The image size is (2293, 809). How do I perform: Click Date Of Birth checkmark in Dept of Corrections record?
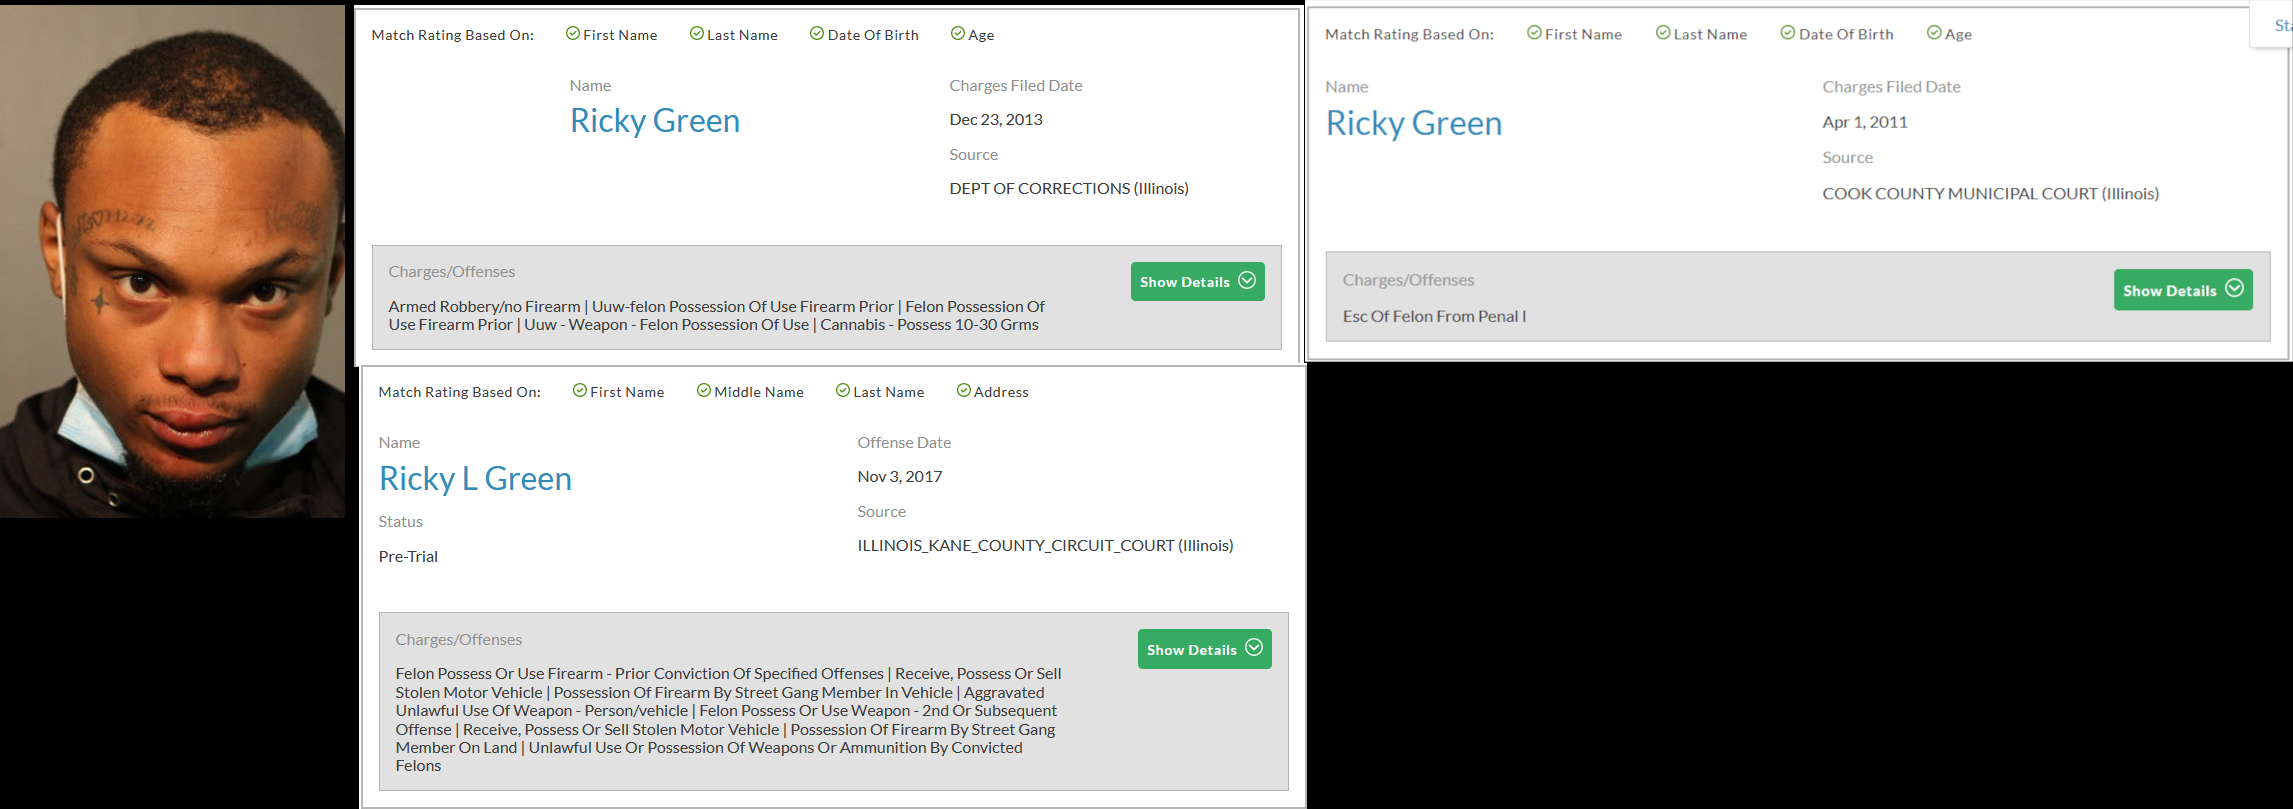tap(817, 34)
